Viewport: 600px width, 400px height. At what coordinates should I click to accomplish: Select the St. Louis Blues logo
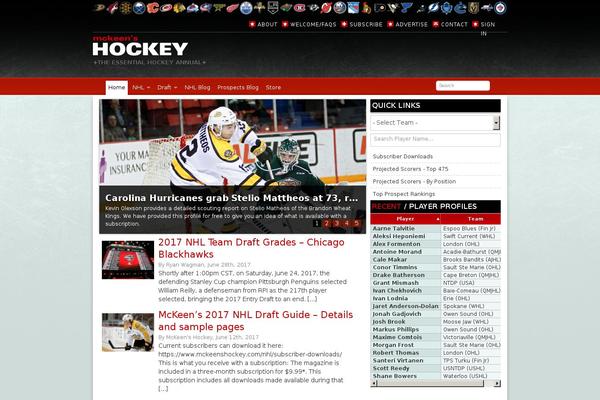pos(406,8)
